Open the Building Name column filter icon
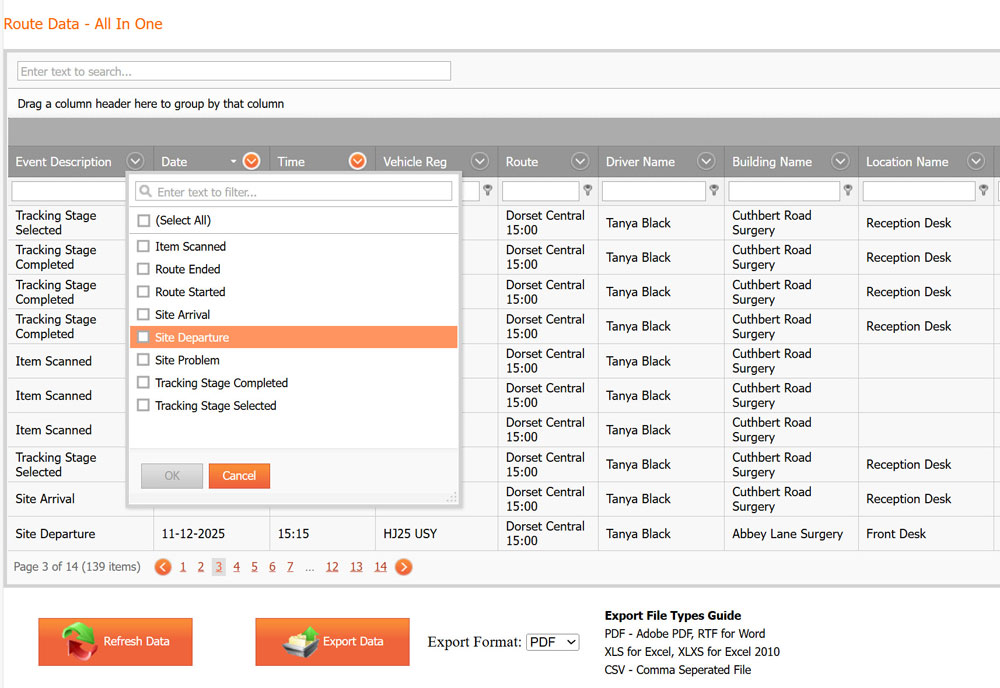 pyautogui.click(x=841, y=162)
